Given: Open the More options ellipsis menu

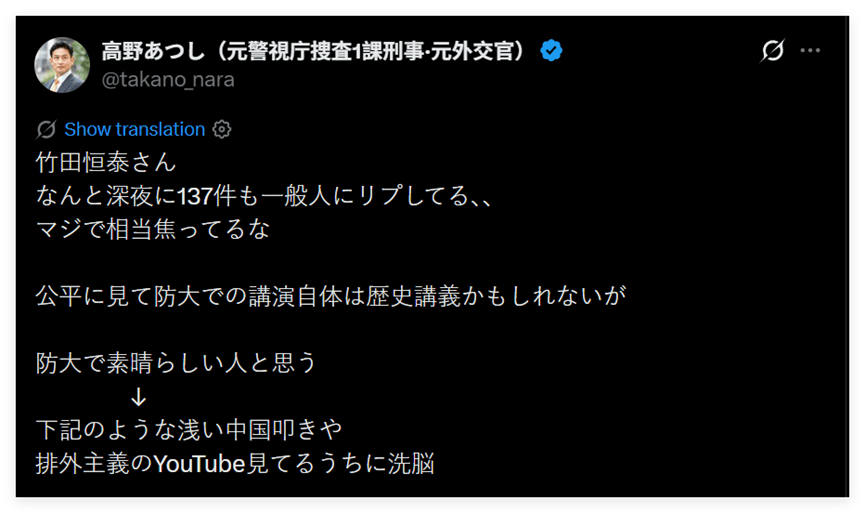Looking at the screenshot, I should tap(810, 51).
